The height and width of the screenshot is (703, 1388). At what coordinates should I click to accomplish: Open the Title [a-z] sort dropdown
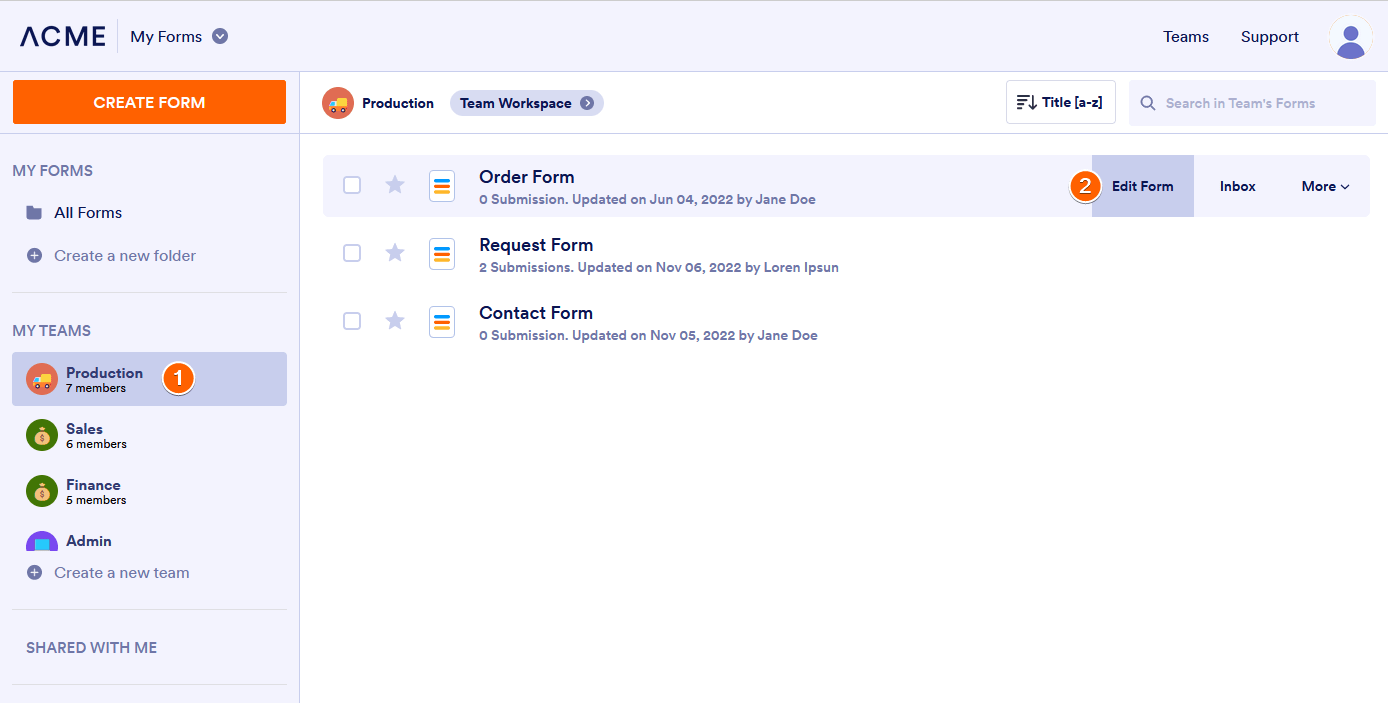point(1060,103)
